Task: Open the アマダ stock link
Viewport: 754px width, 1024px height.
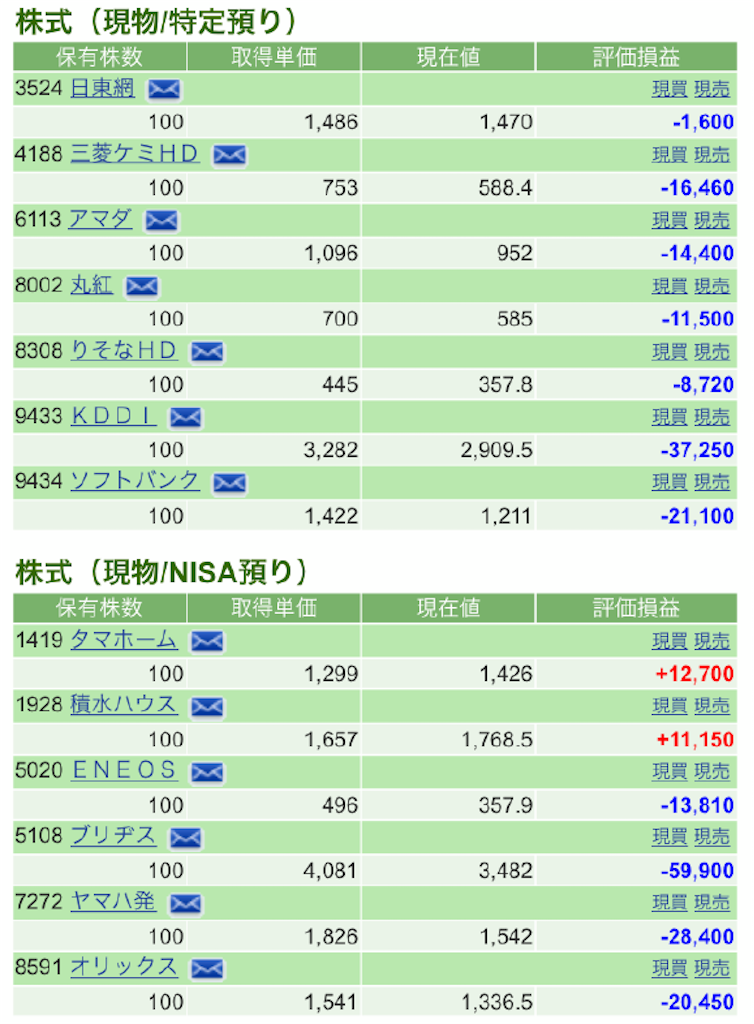Action: tap(101, 219)
